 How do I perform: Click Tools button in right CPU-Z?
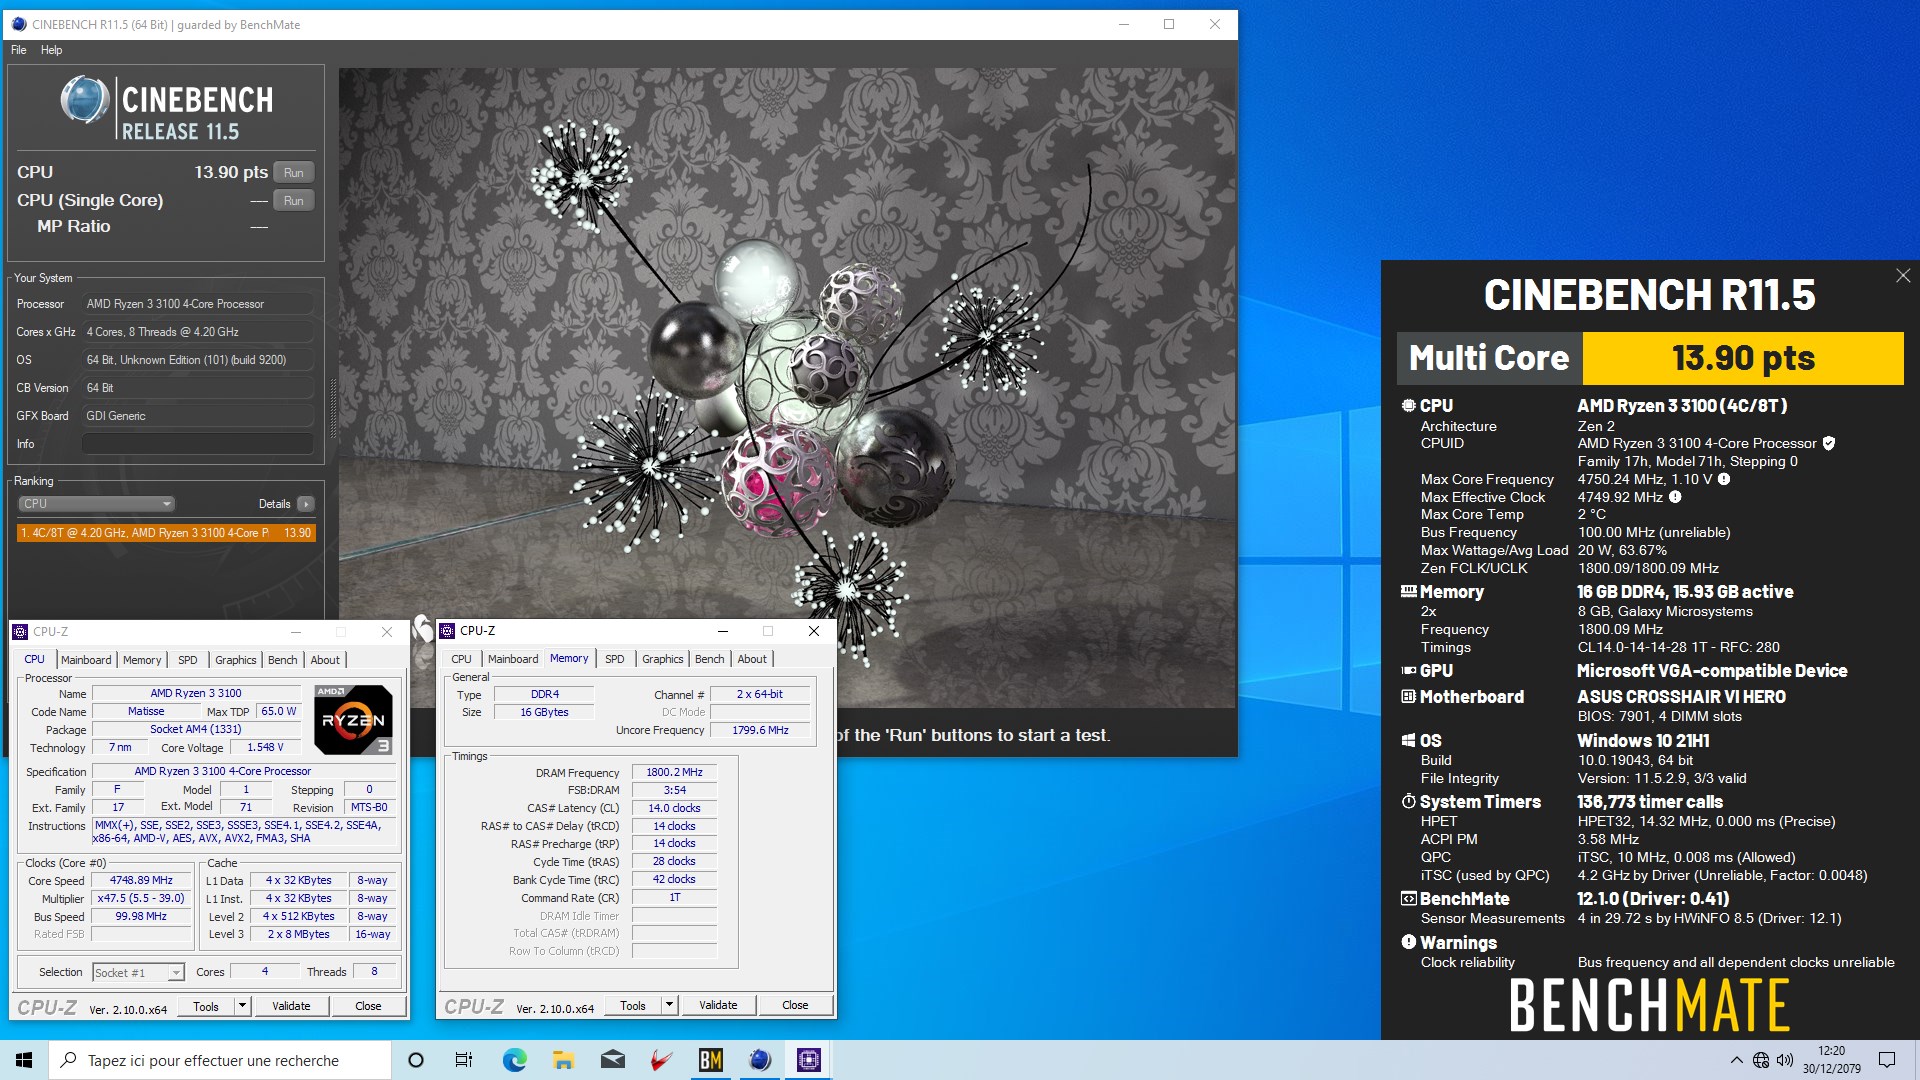pyautogui.click(x=633, y=1005)
